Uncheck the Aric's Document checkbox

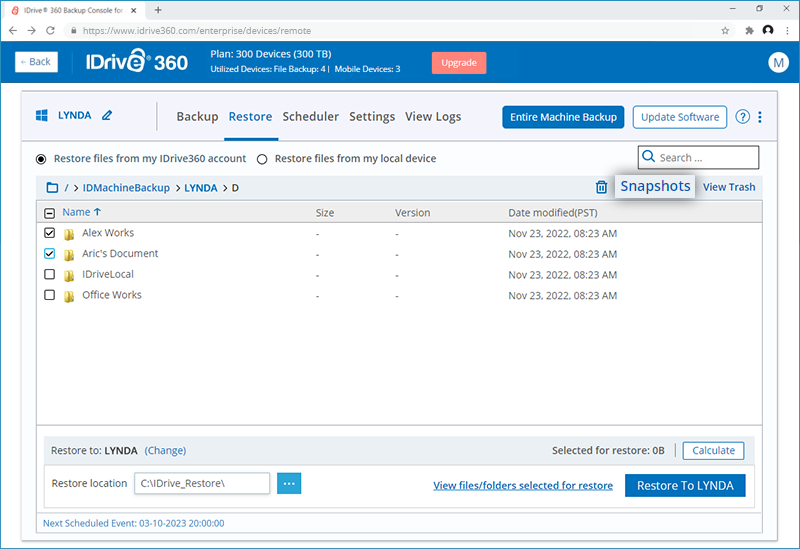(49, 254)
